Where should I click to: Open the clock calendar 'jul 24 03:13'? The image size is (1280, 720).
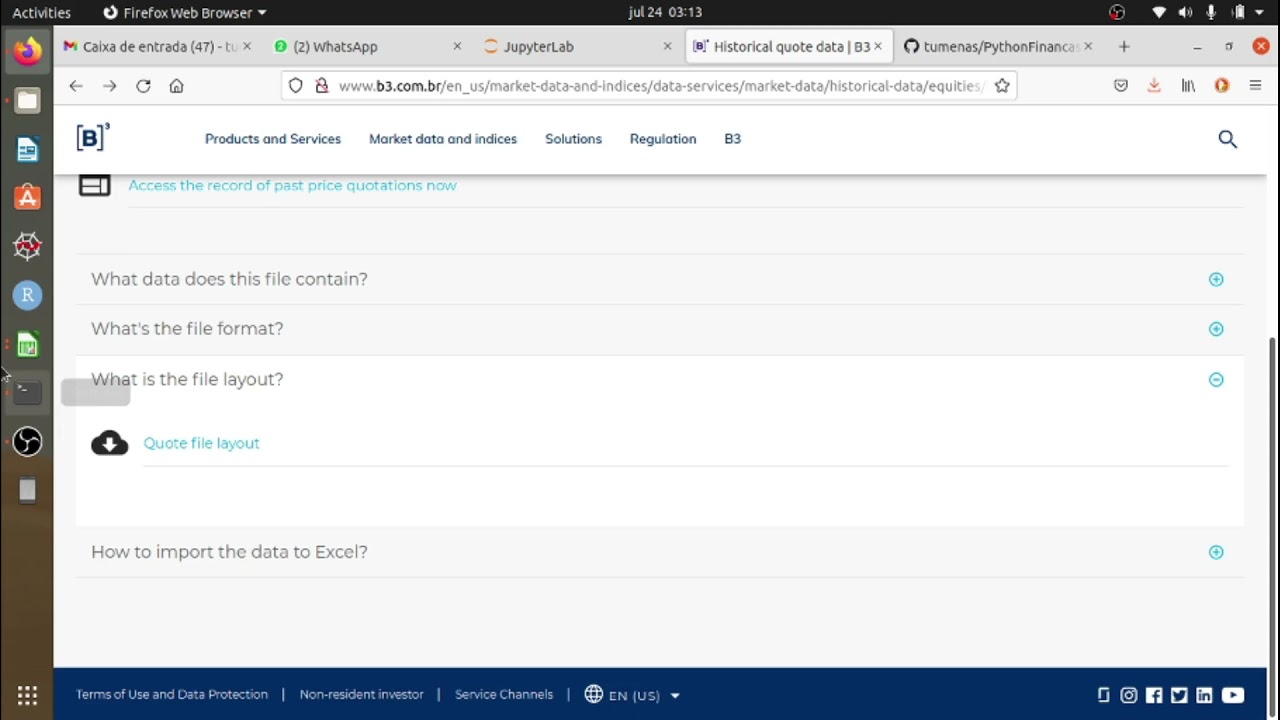tap(665, 12)
